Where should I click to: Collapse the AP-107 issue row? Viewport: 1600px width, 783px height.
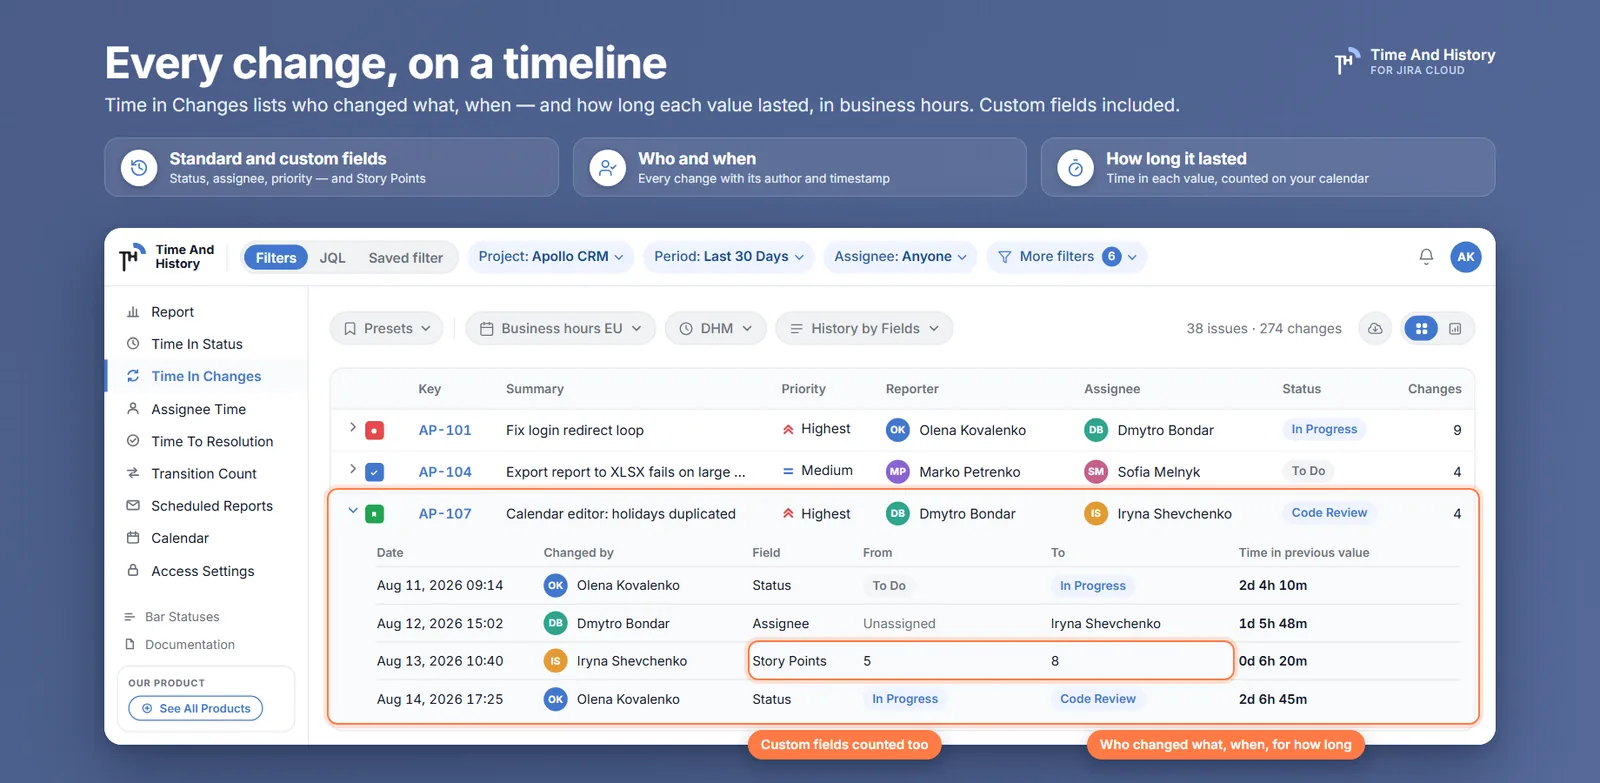(352, 510)
